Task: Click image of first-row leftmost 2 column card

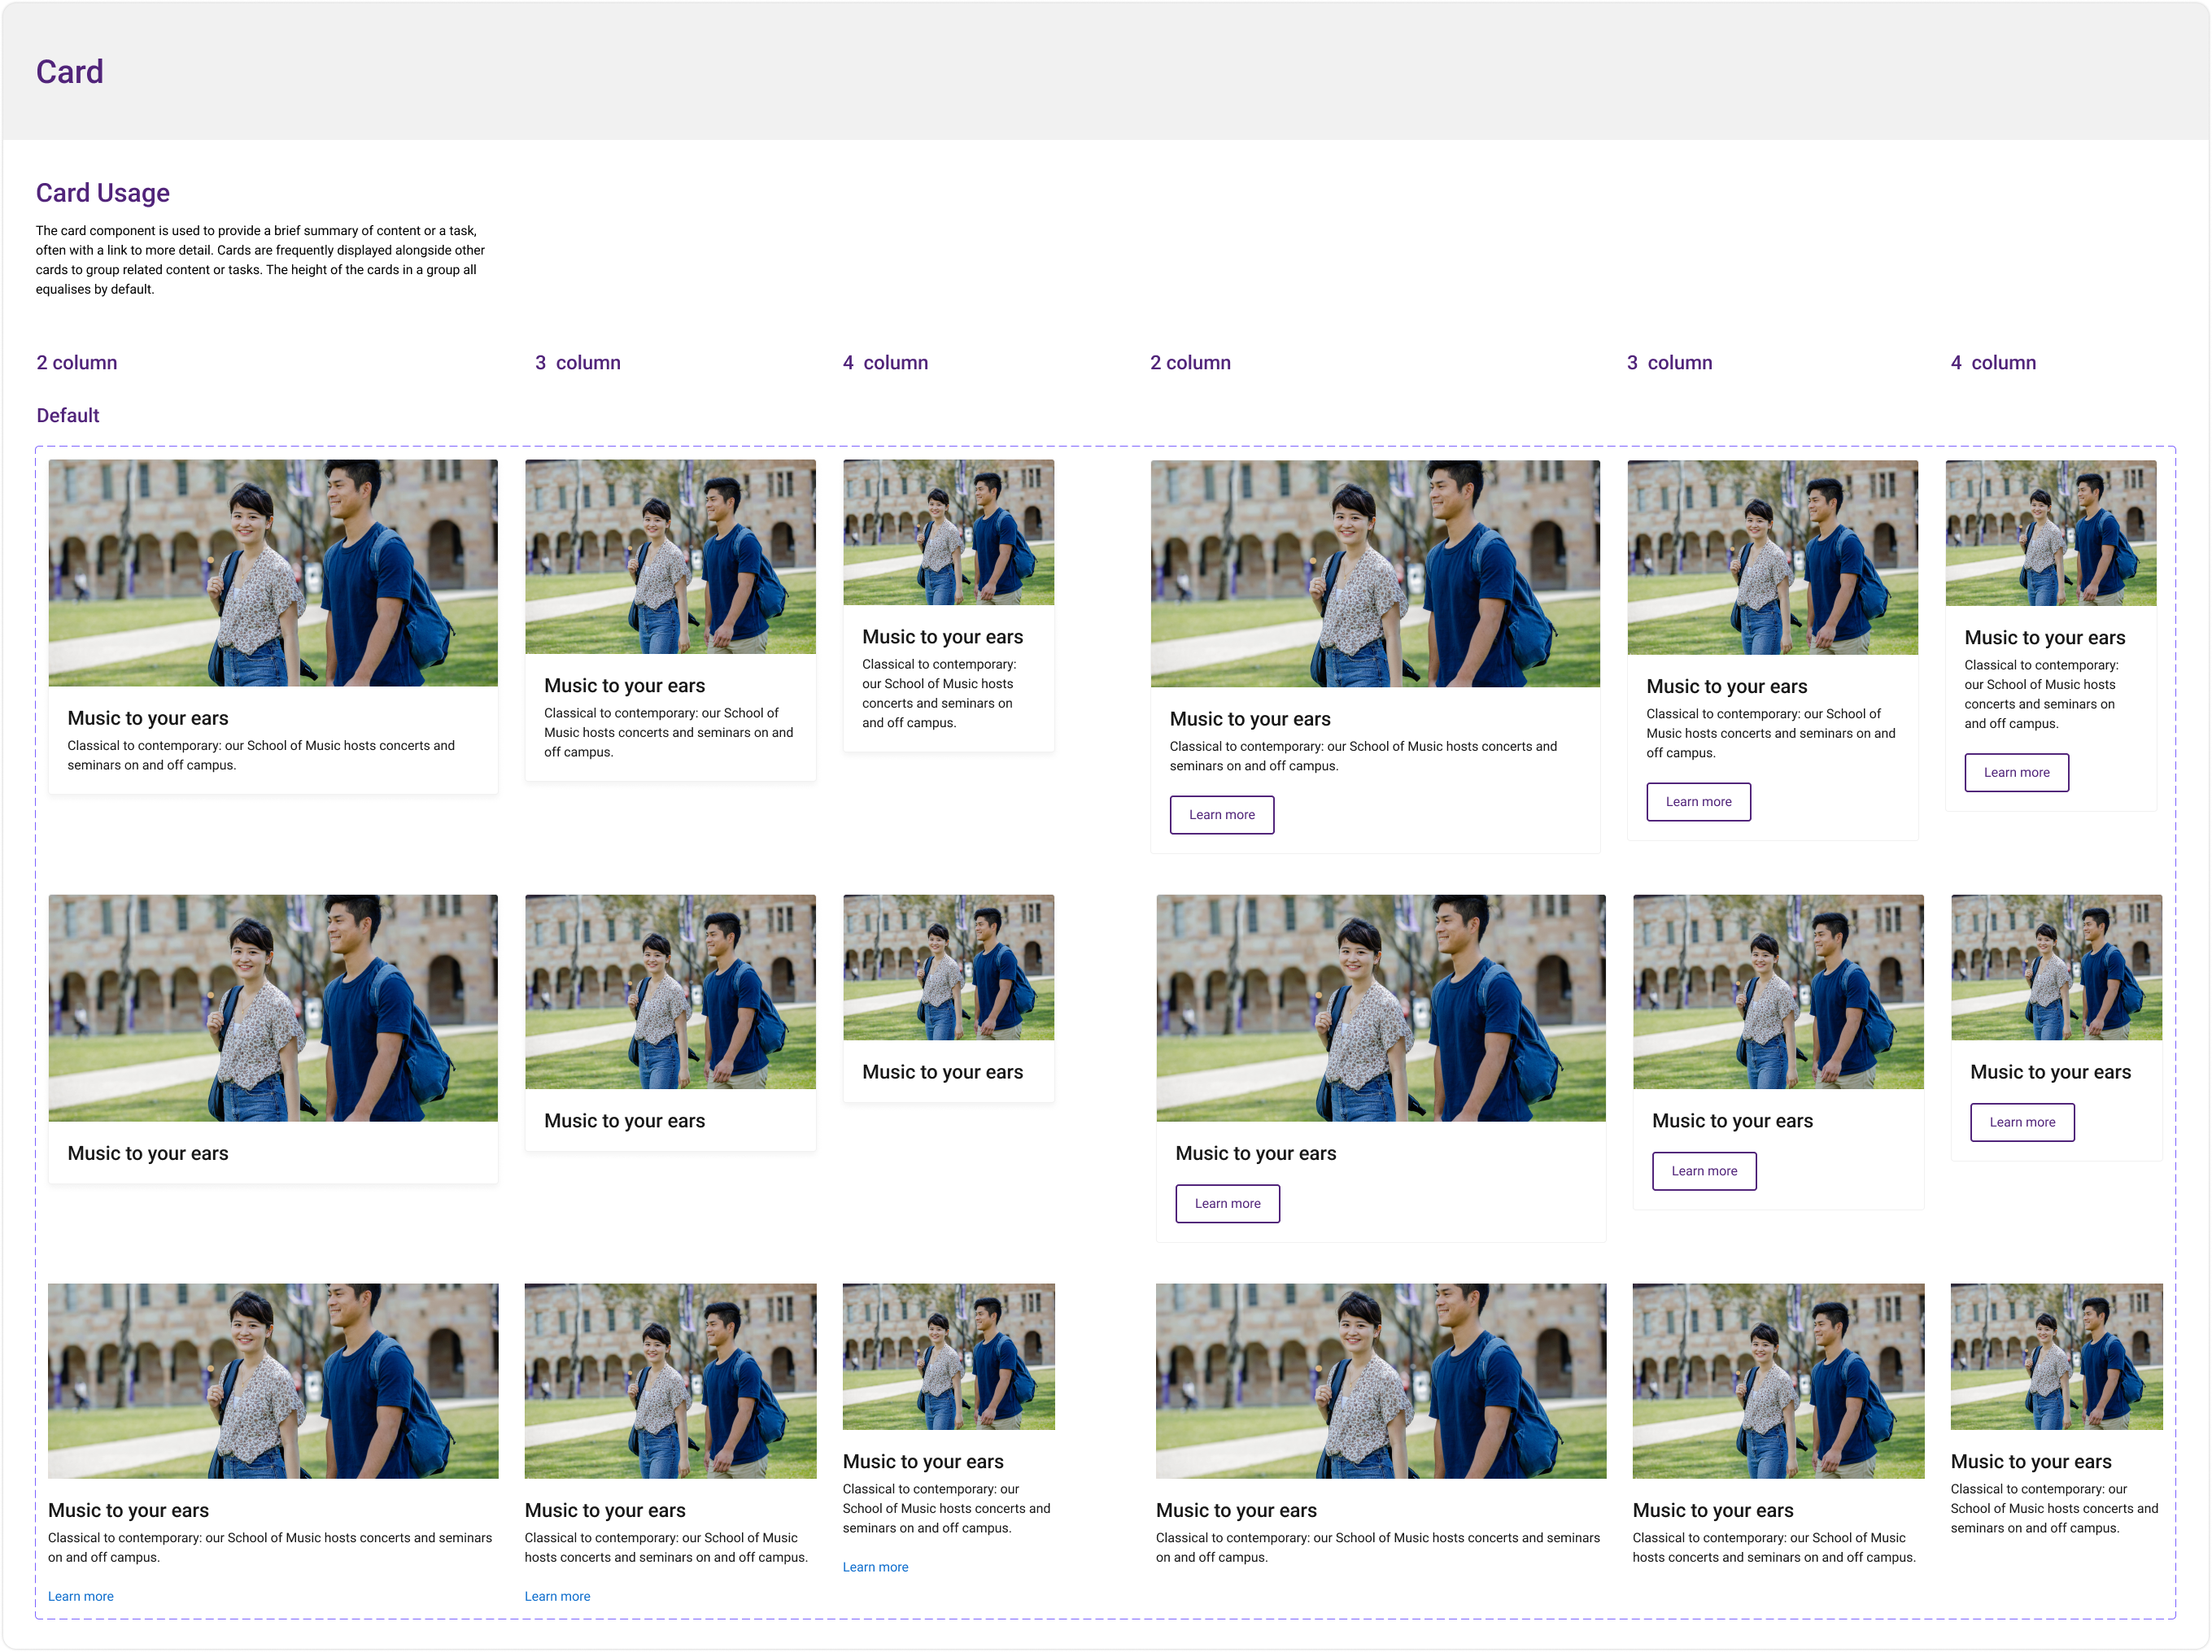Action: click(x=273, y=572)
